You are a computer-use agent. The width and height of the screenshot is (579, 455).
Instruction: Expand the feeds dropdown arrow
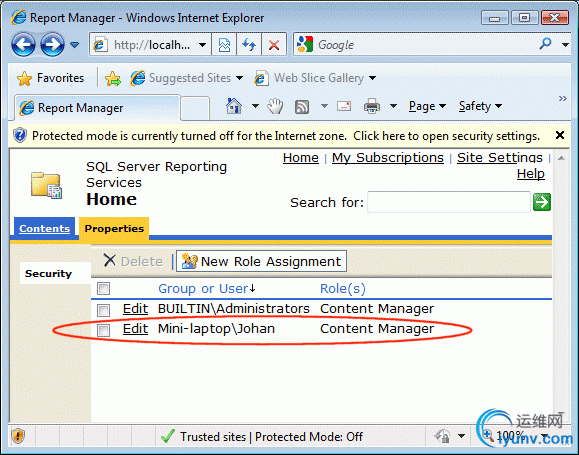tap(324, 106)
